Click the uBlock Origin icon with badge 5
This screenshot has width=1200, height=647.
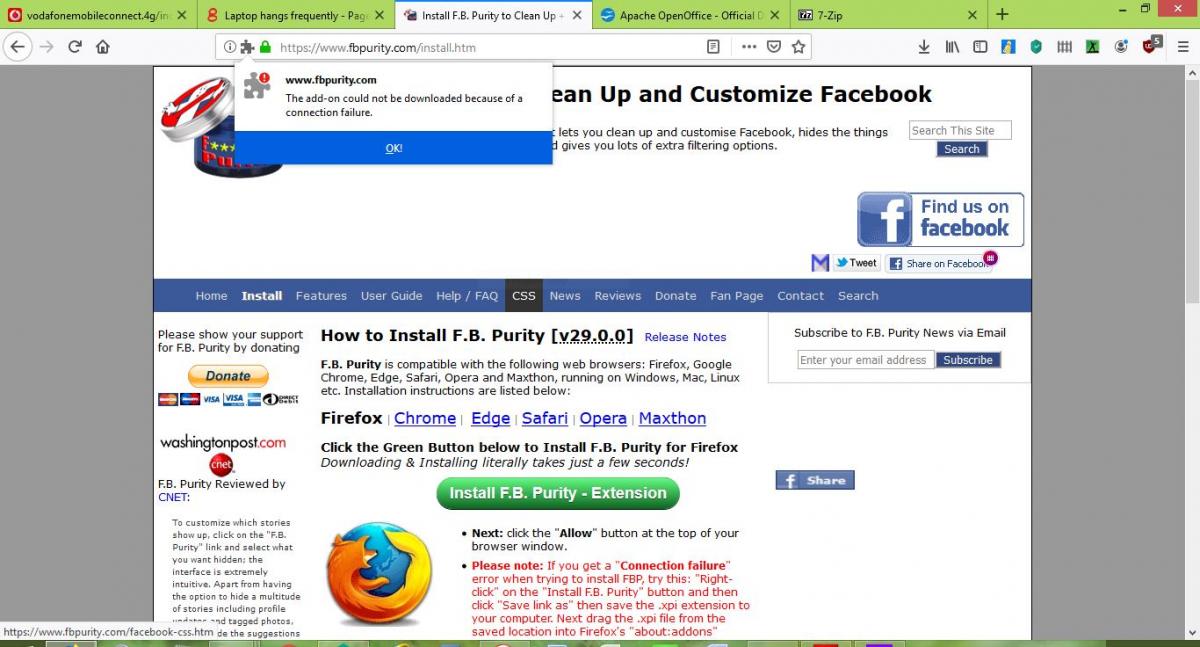pos(1150,46)
